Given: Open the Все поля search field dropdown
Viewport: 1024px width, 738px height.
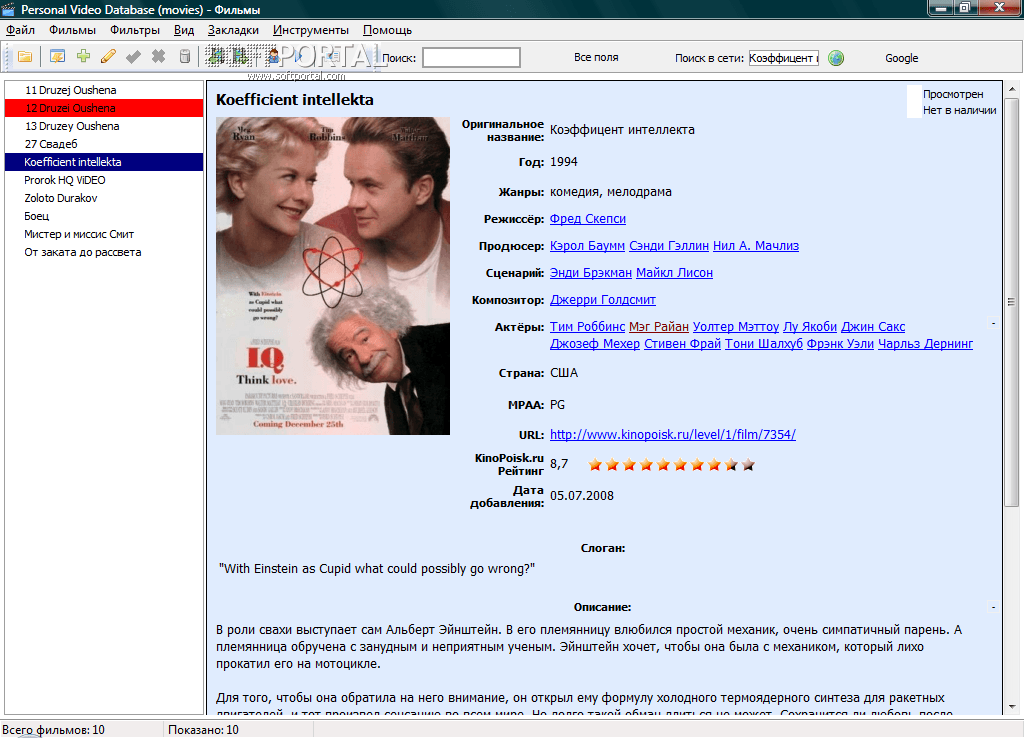Looking at the screenshot, I should pos(596,57).
